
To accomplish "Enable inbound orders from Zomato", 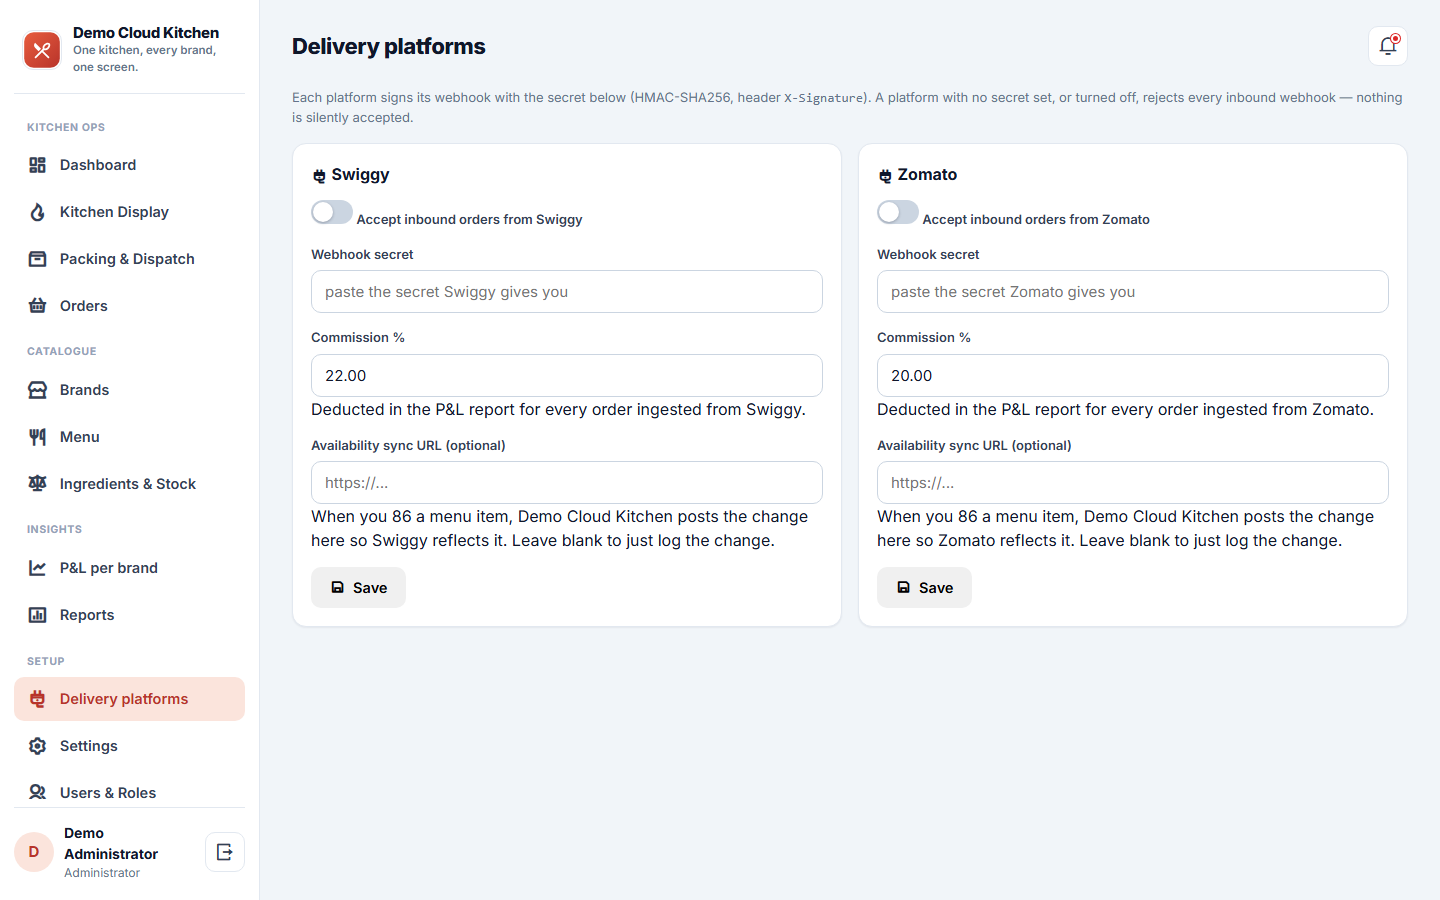I will coord(898,212).
